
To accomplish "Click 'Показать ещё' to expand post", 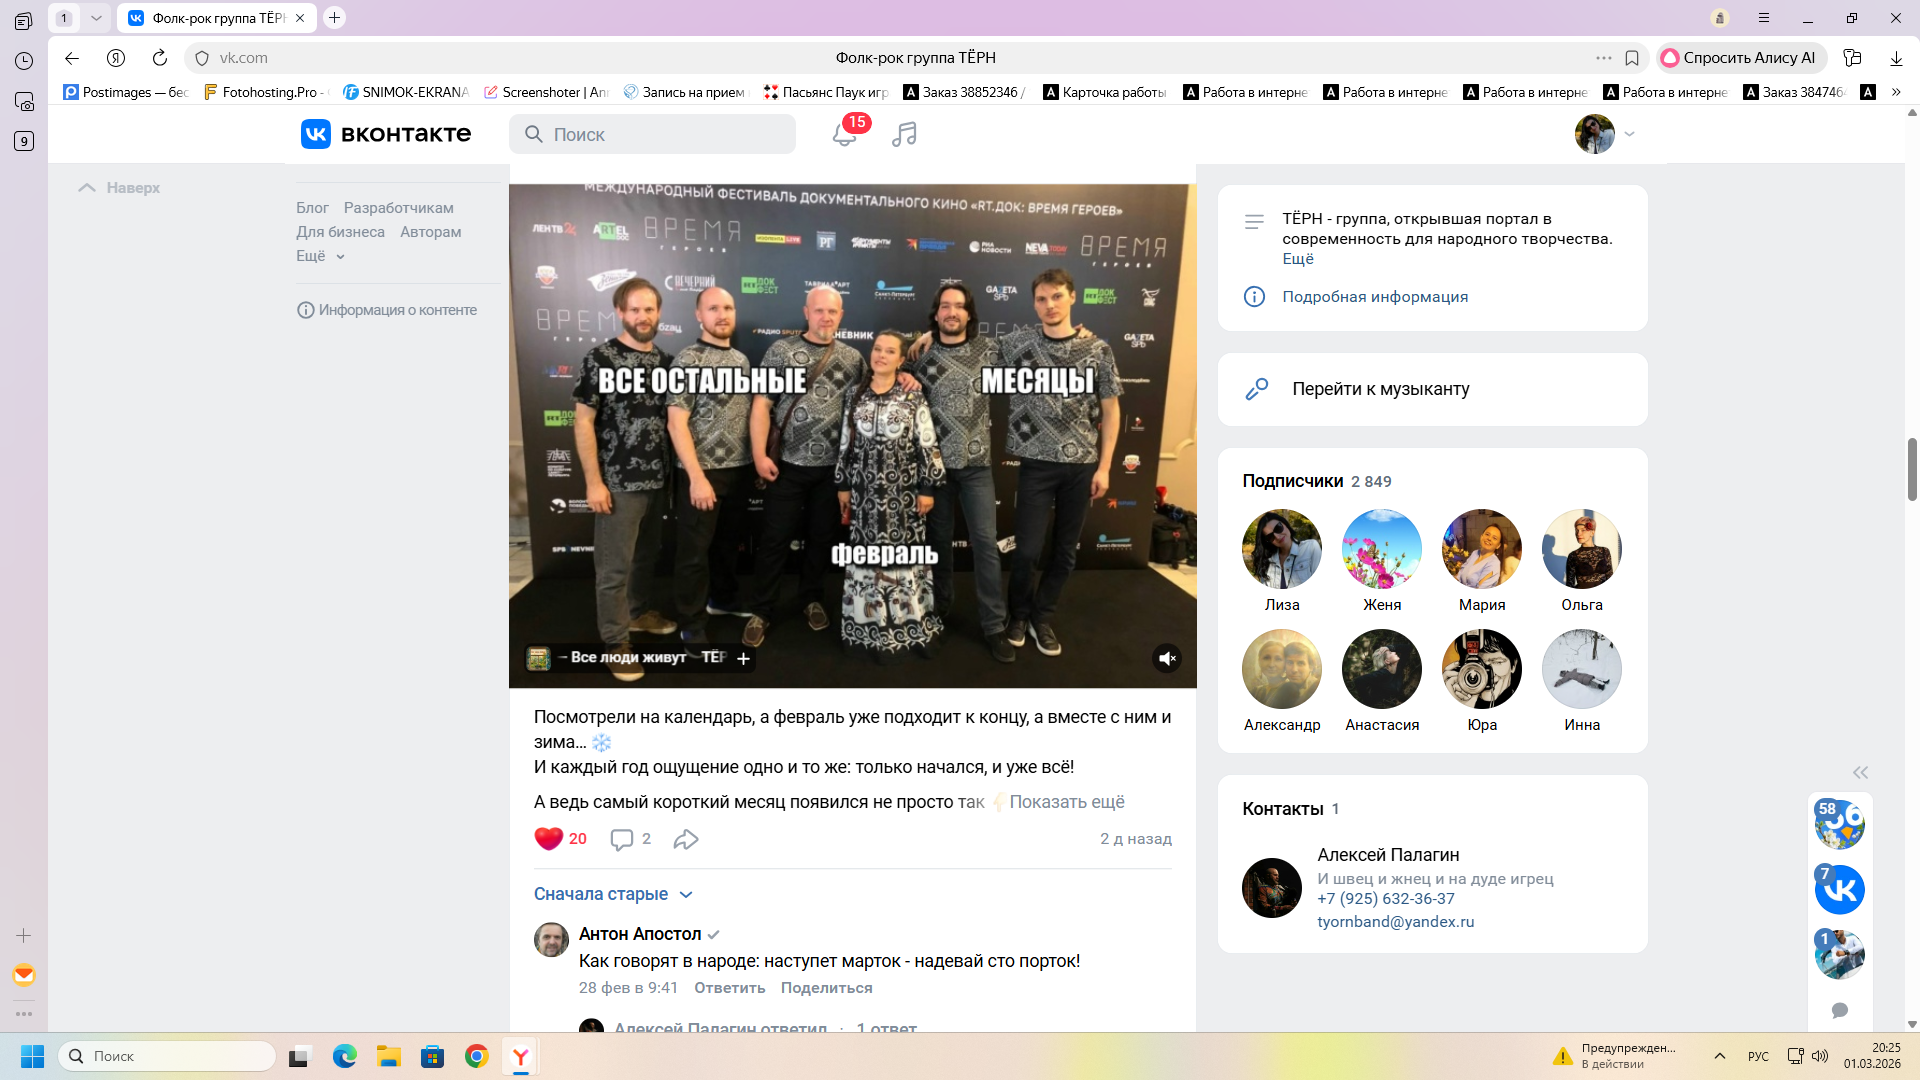I will coord(1066,802).
